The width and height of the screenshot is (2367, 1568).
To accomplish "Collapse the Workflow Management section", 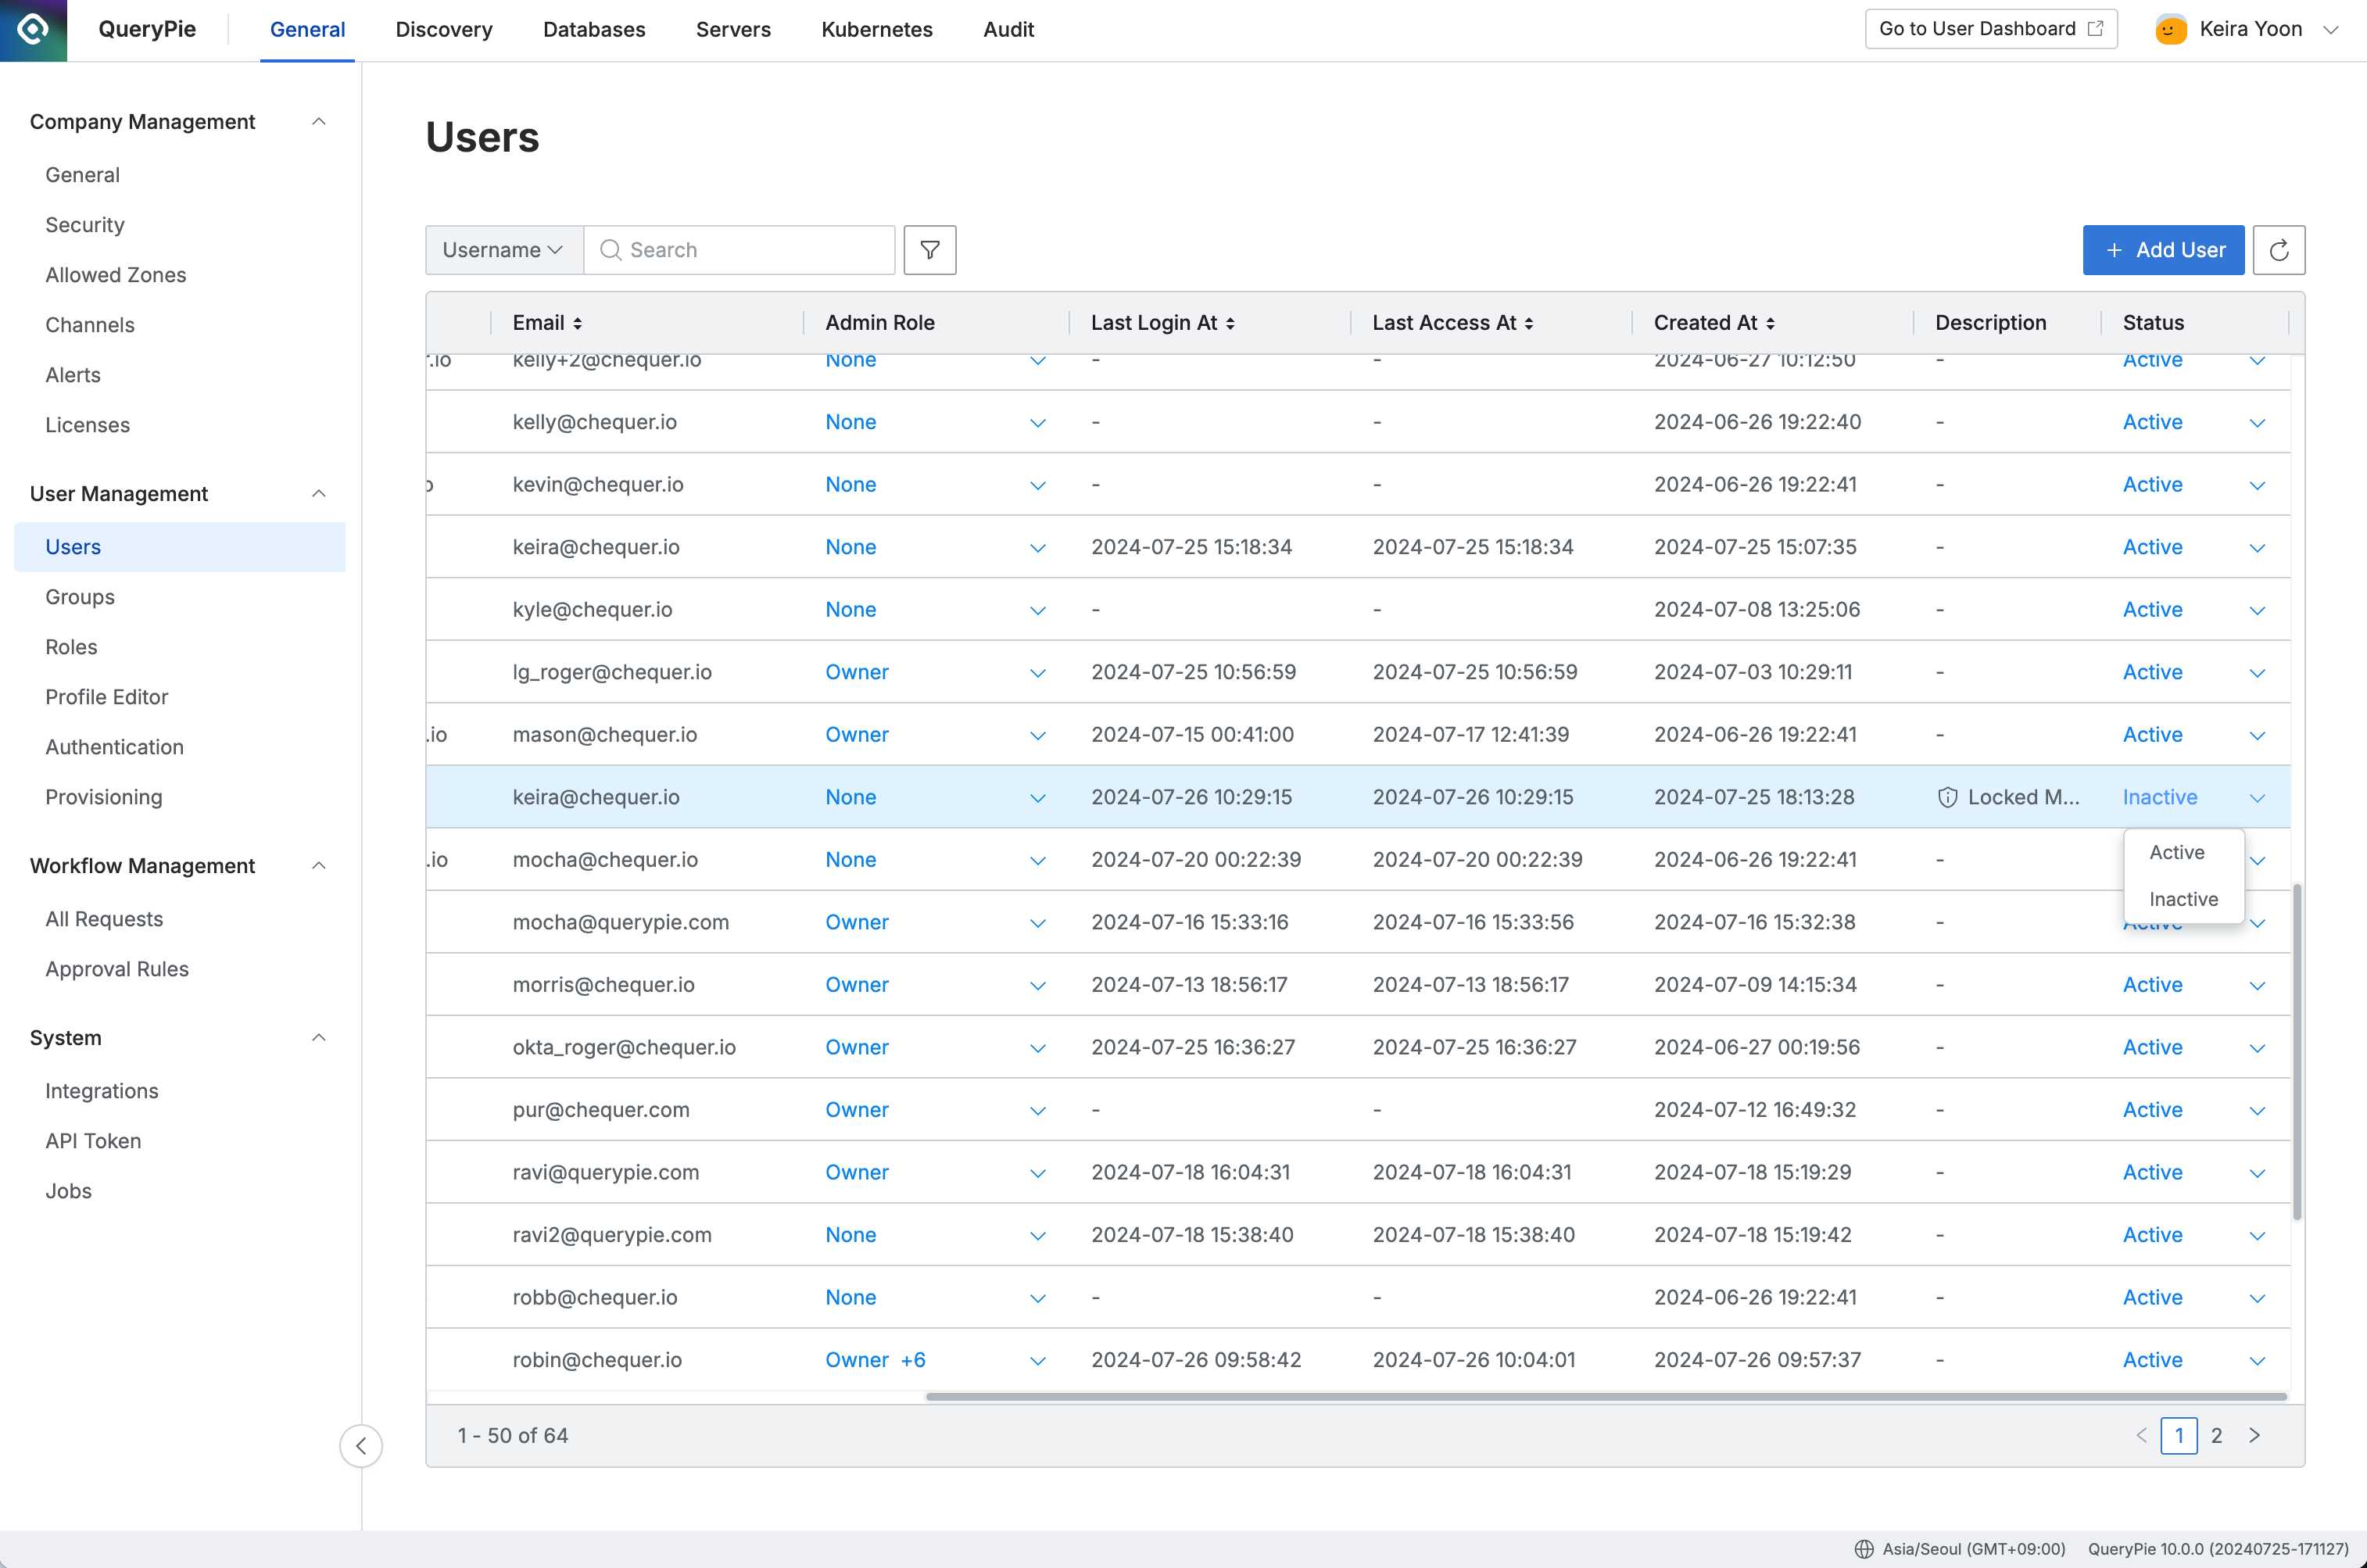I will pyautogui.click(x=318, y=865).
